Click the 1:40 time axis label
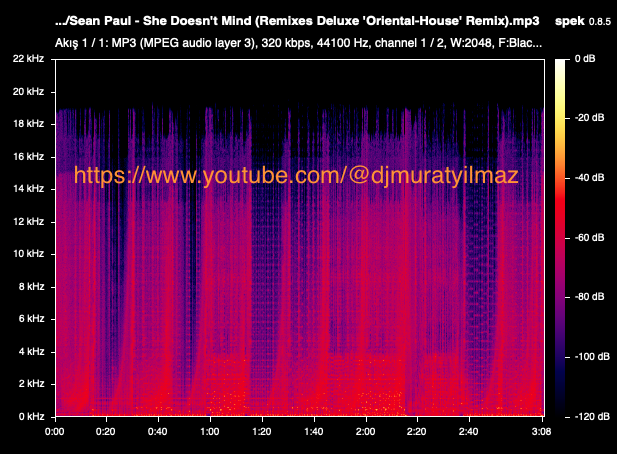 314,432
